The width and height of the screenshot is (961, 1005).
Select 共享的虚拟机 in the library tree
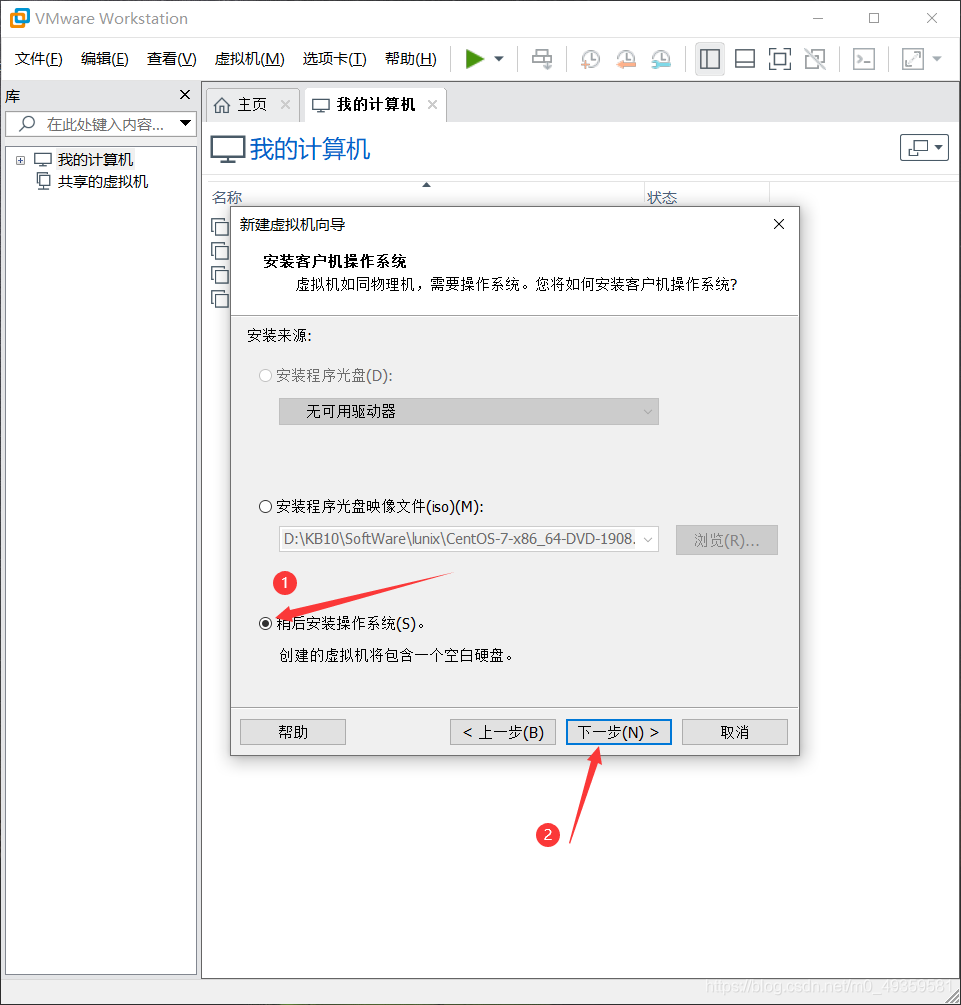pyautogui.click(x=103, y=182)
